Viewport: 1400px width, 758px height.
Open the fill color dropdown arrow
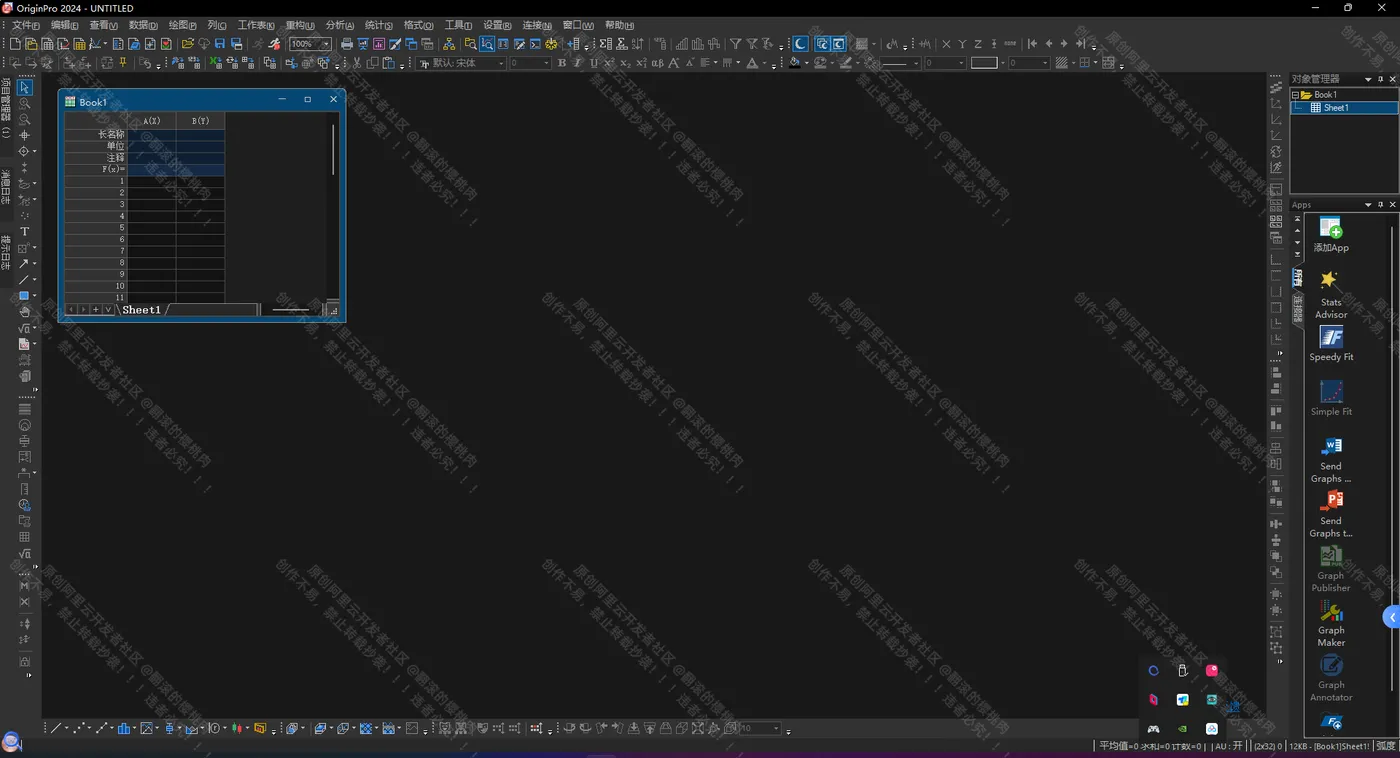806,63
